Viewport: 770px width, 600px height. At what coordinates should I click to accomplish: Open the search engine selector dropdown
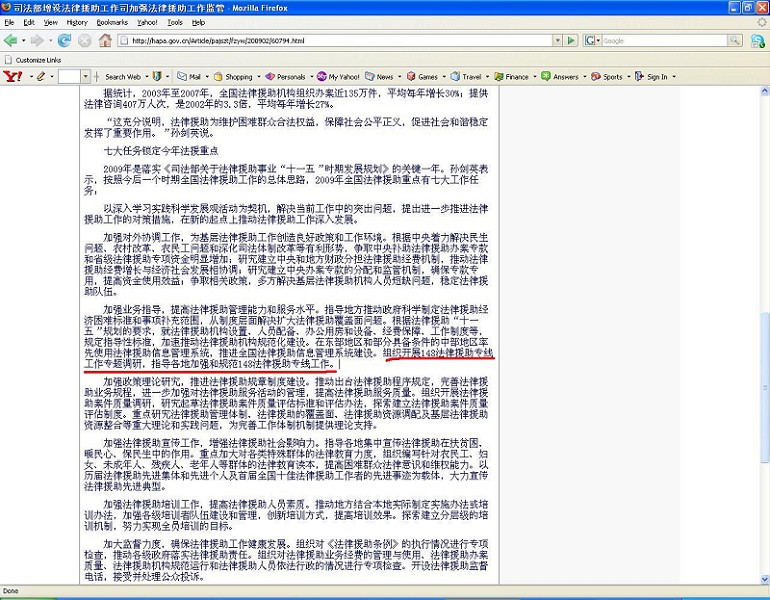click(593, 40)
